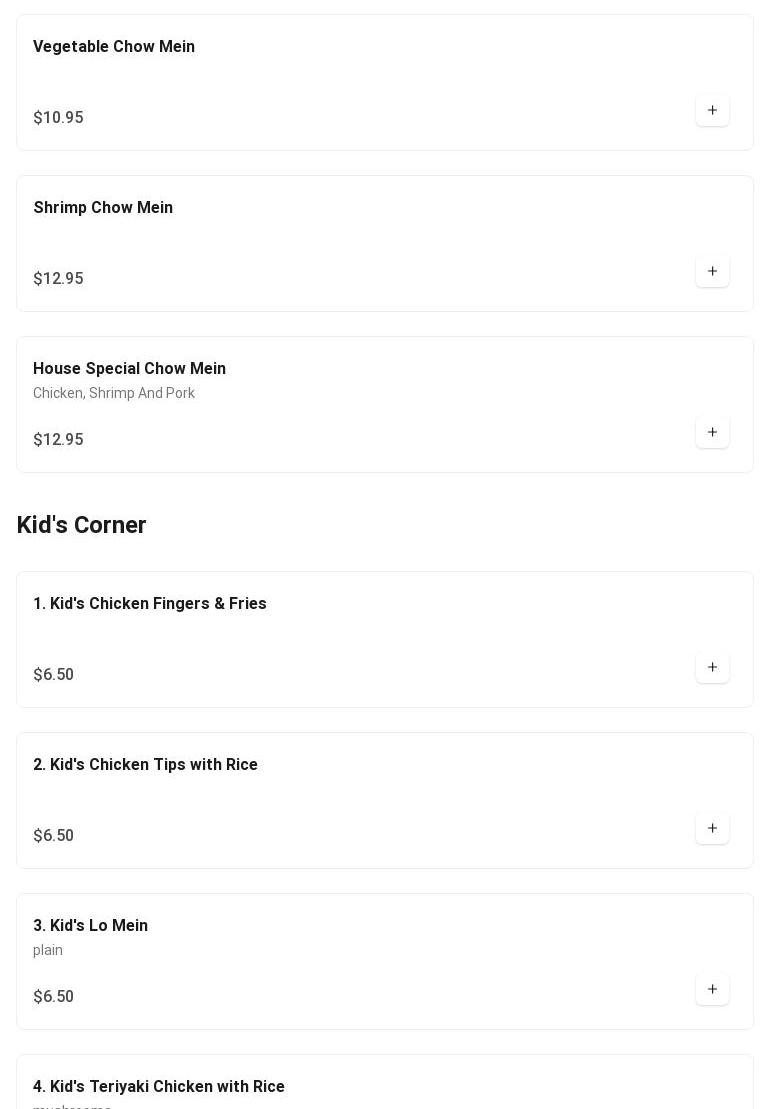Click the $10.95 Vegetable Chow Mein price

(x=58, y=118)
